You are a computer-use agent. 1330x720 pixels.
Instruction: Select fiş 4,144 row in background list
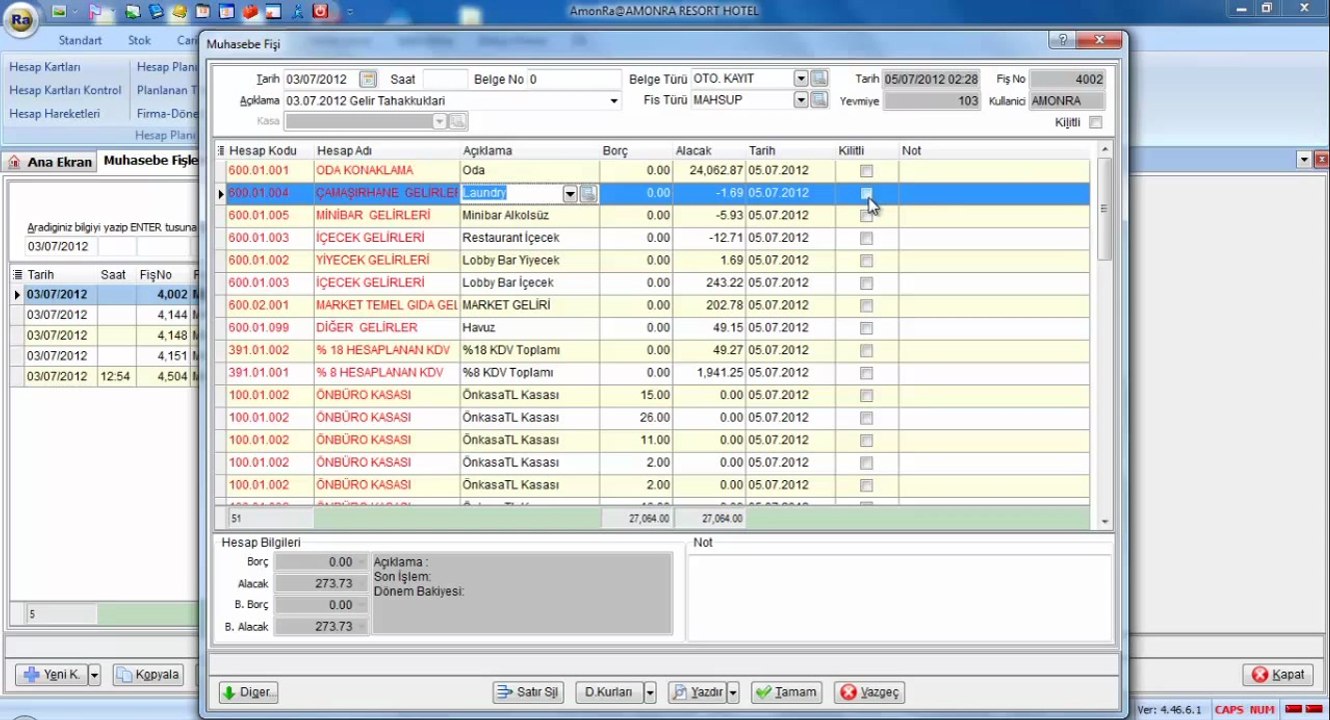[x=105, y=315]
